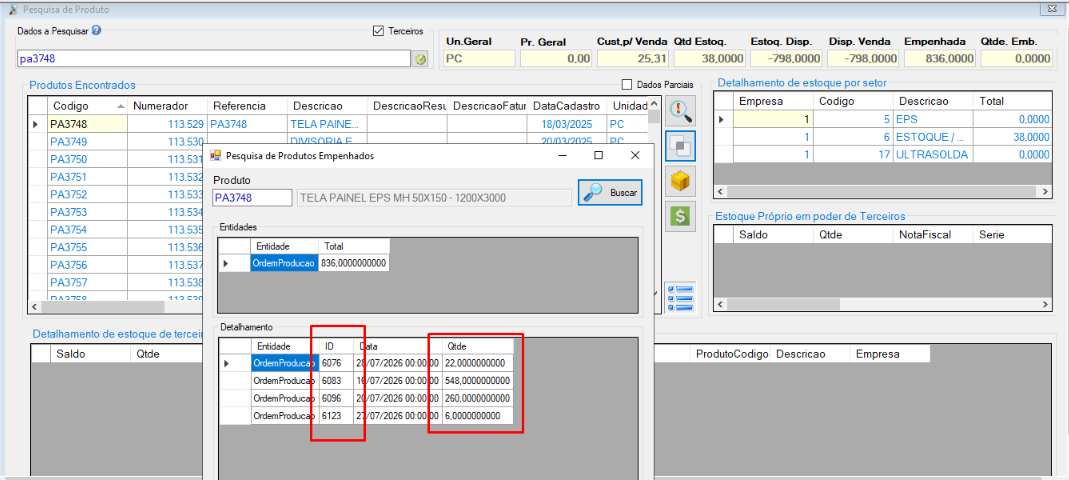
Task: Click the Numerador column header
Action: pos(167,106)
